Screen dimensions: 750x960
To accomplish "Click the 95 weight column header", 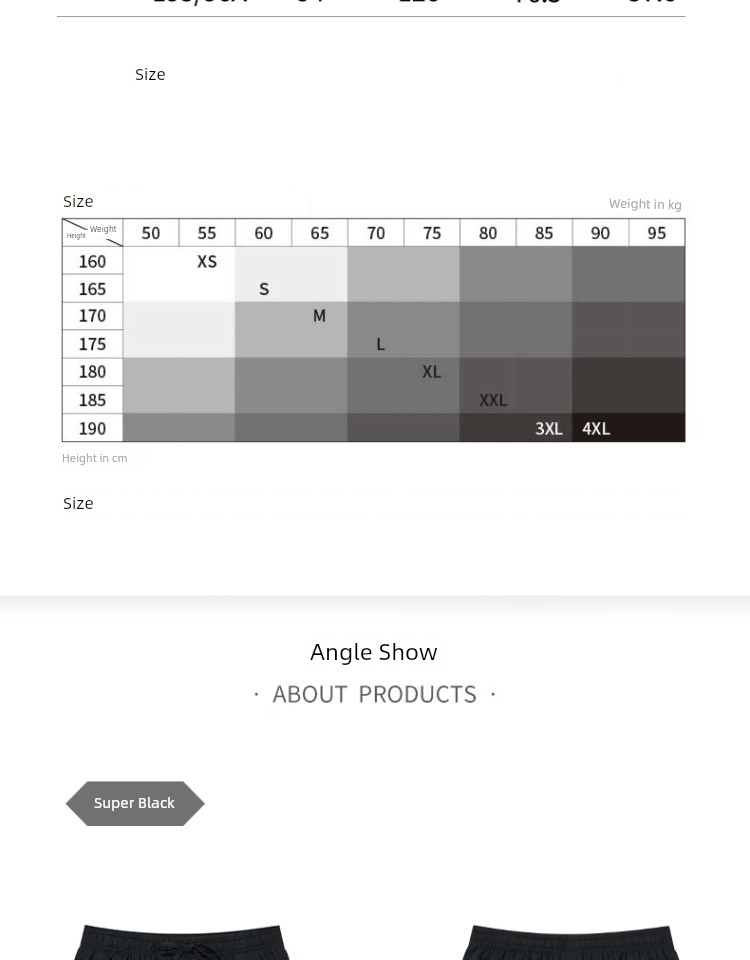I will [x=657, y=233].
